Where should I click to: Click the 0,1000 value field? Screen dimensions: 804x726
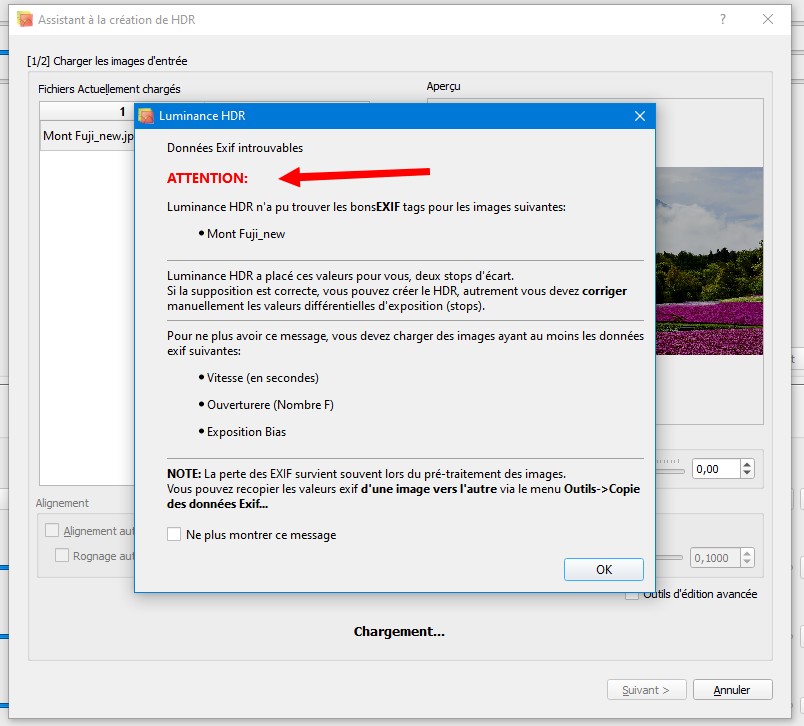pos(716,557)
